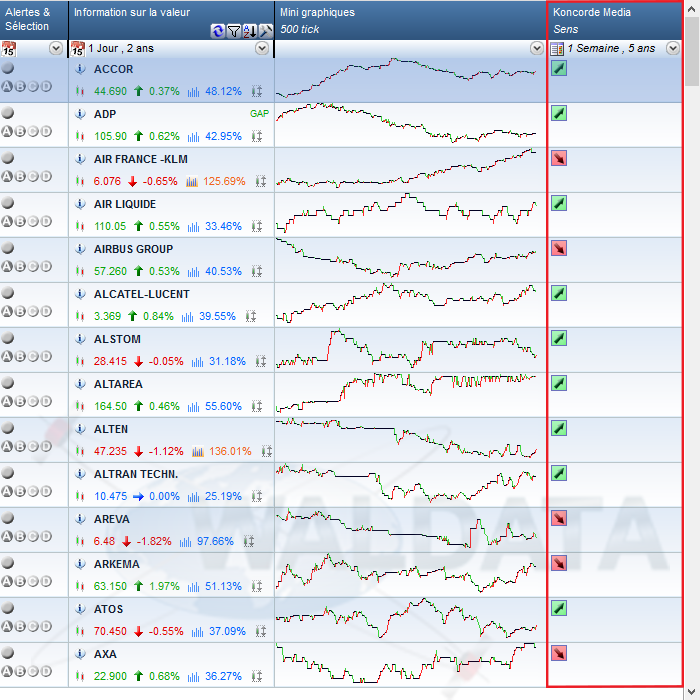The width and height of the screenshot is (700, 700).
Task: Click the GAP label in ADP row
Action: [x=259, y=114]
